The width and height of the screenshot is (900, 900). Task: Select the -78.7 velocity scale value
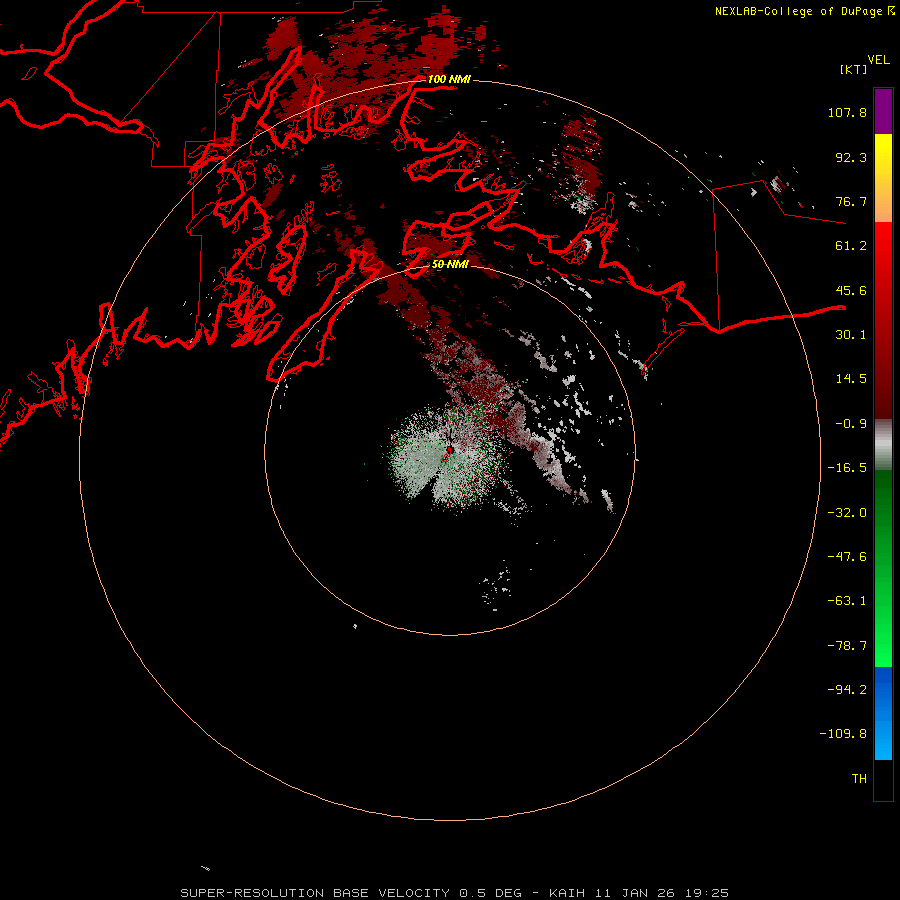point(847,646)
